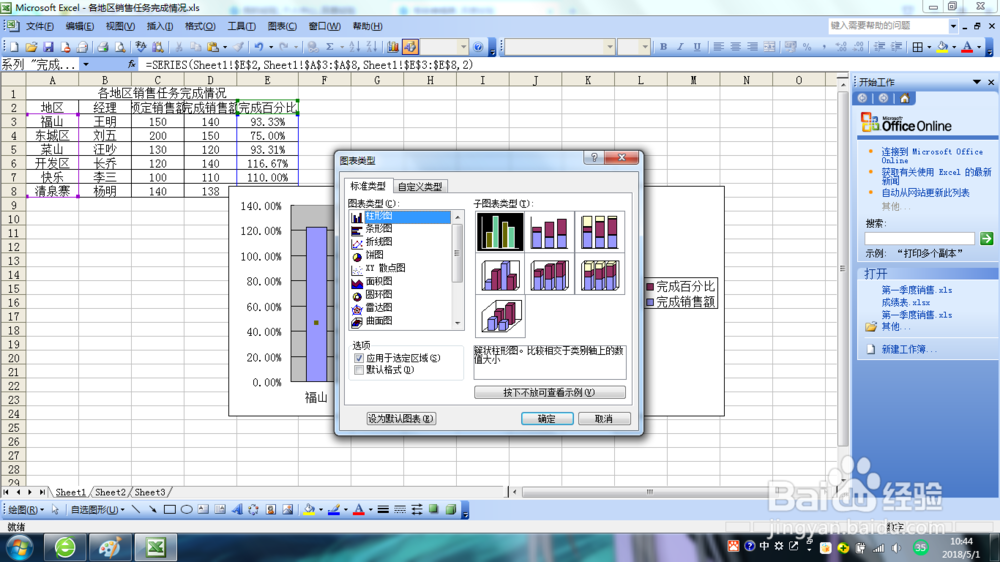Click the Print toolbar icon
Screen dimensions: 1000x562
pyautogui.click(x=102, y=47)
